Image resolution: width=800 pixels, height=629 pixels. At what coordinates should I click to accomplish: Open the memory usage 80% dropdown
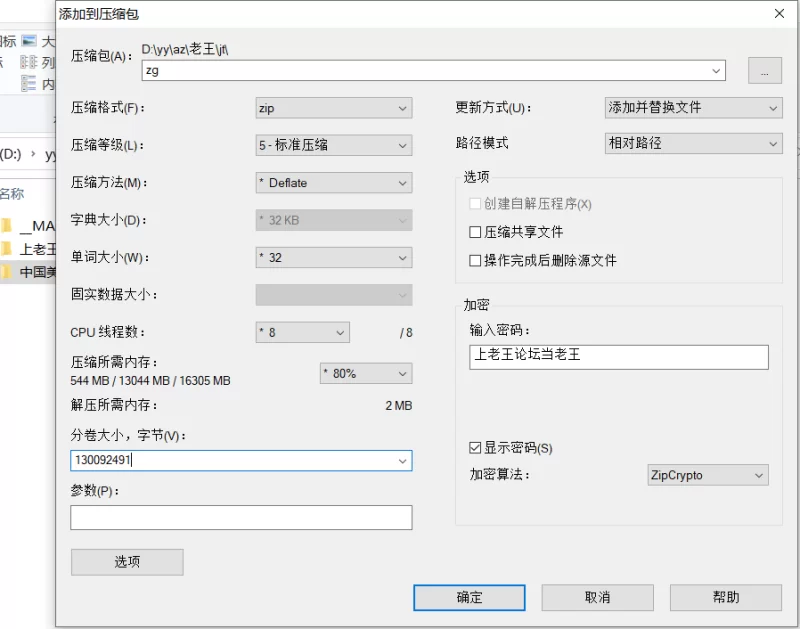[366, 373]
